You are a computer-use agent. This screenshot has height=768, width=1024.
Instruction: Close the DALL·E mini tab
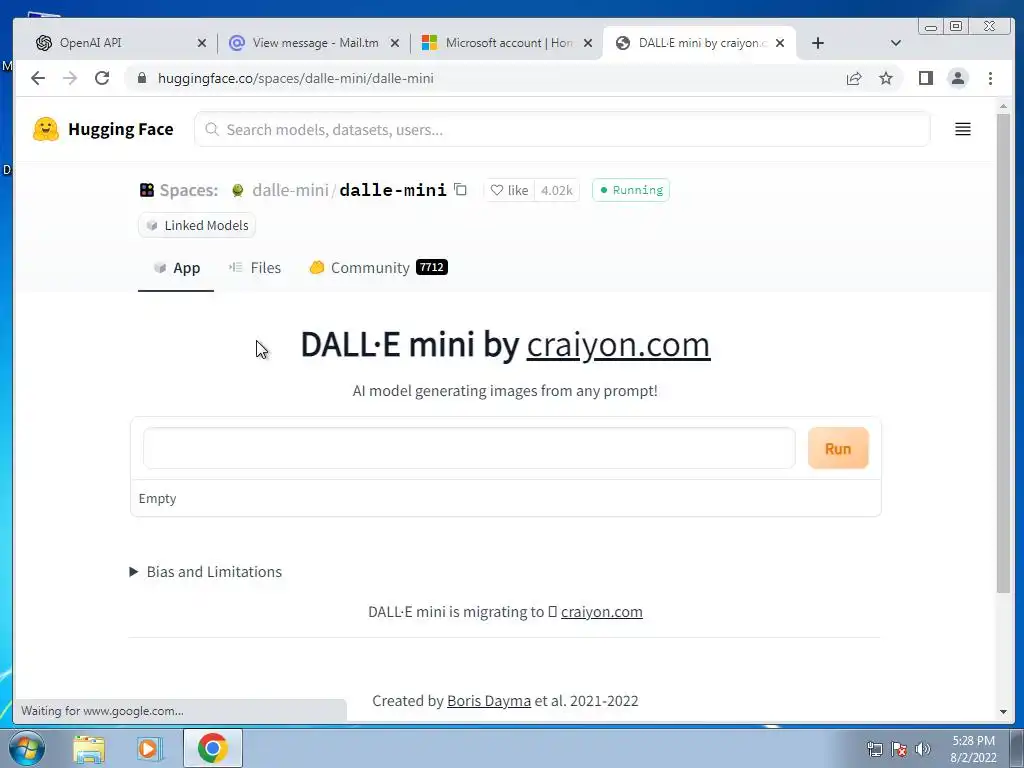[780, 43]
